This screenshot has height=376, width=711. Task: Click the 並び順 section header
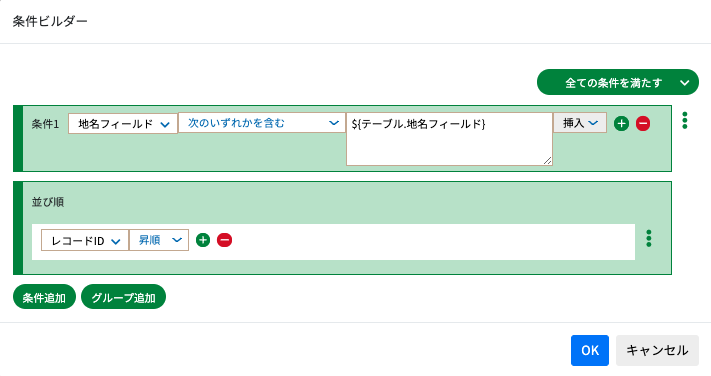pyautogui.click(x=48, y=202)
